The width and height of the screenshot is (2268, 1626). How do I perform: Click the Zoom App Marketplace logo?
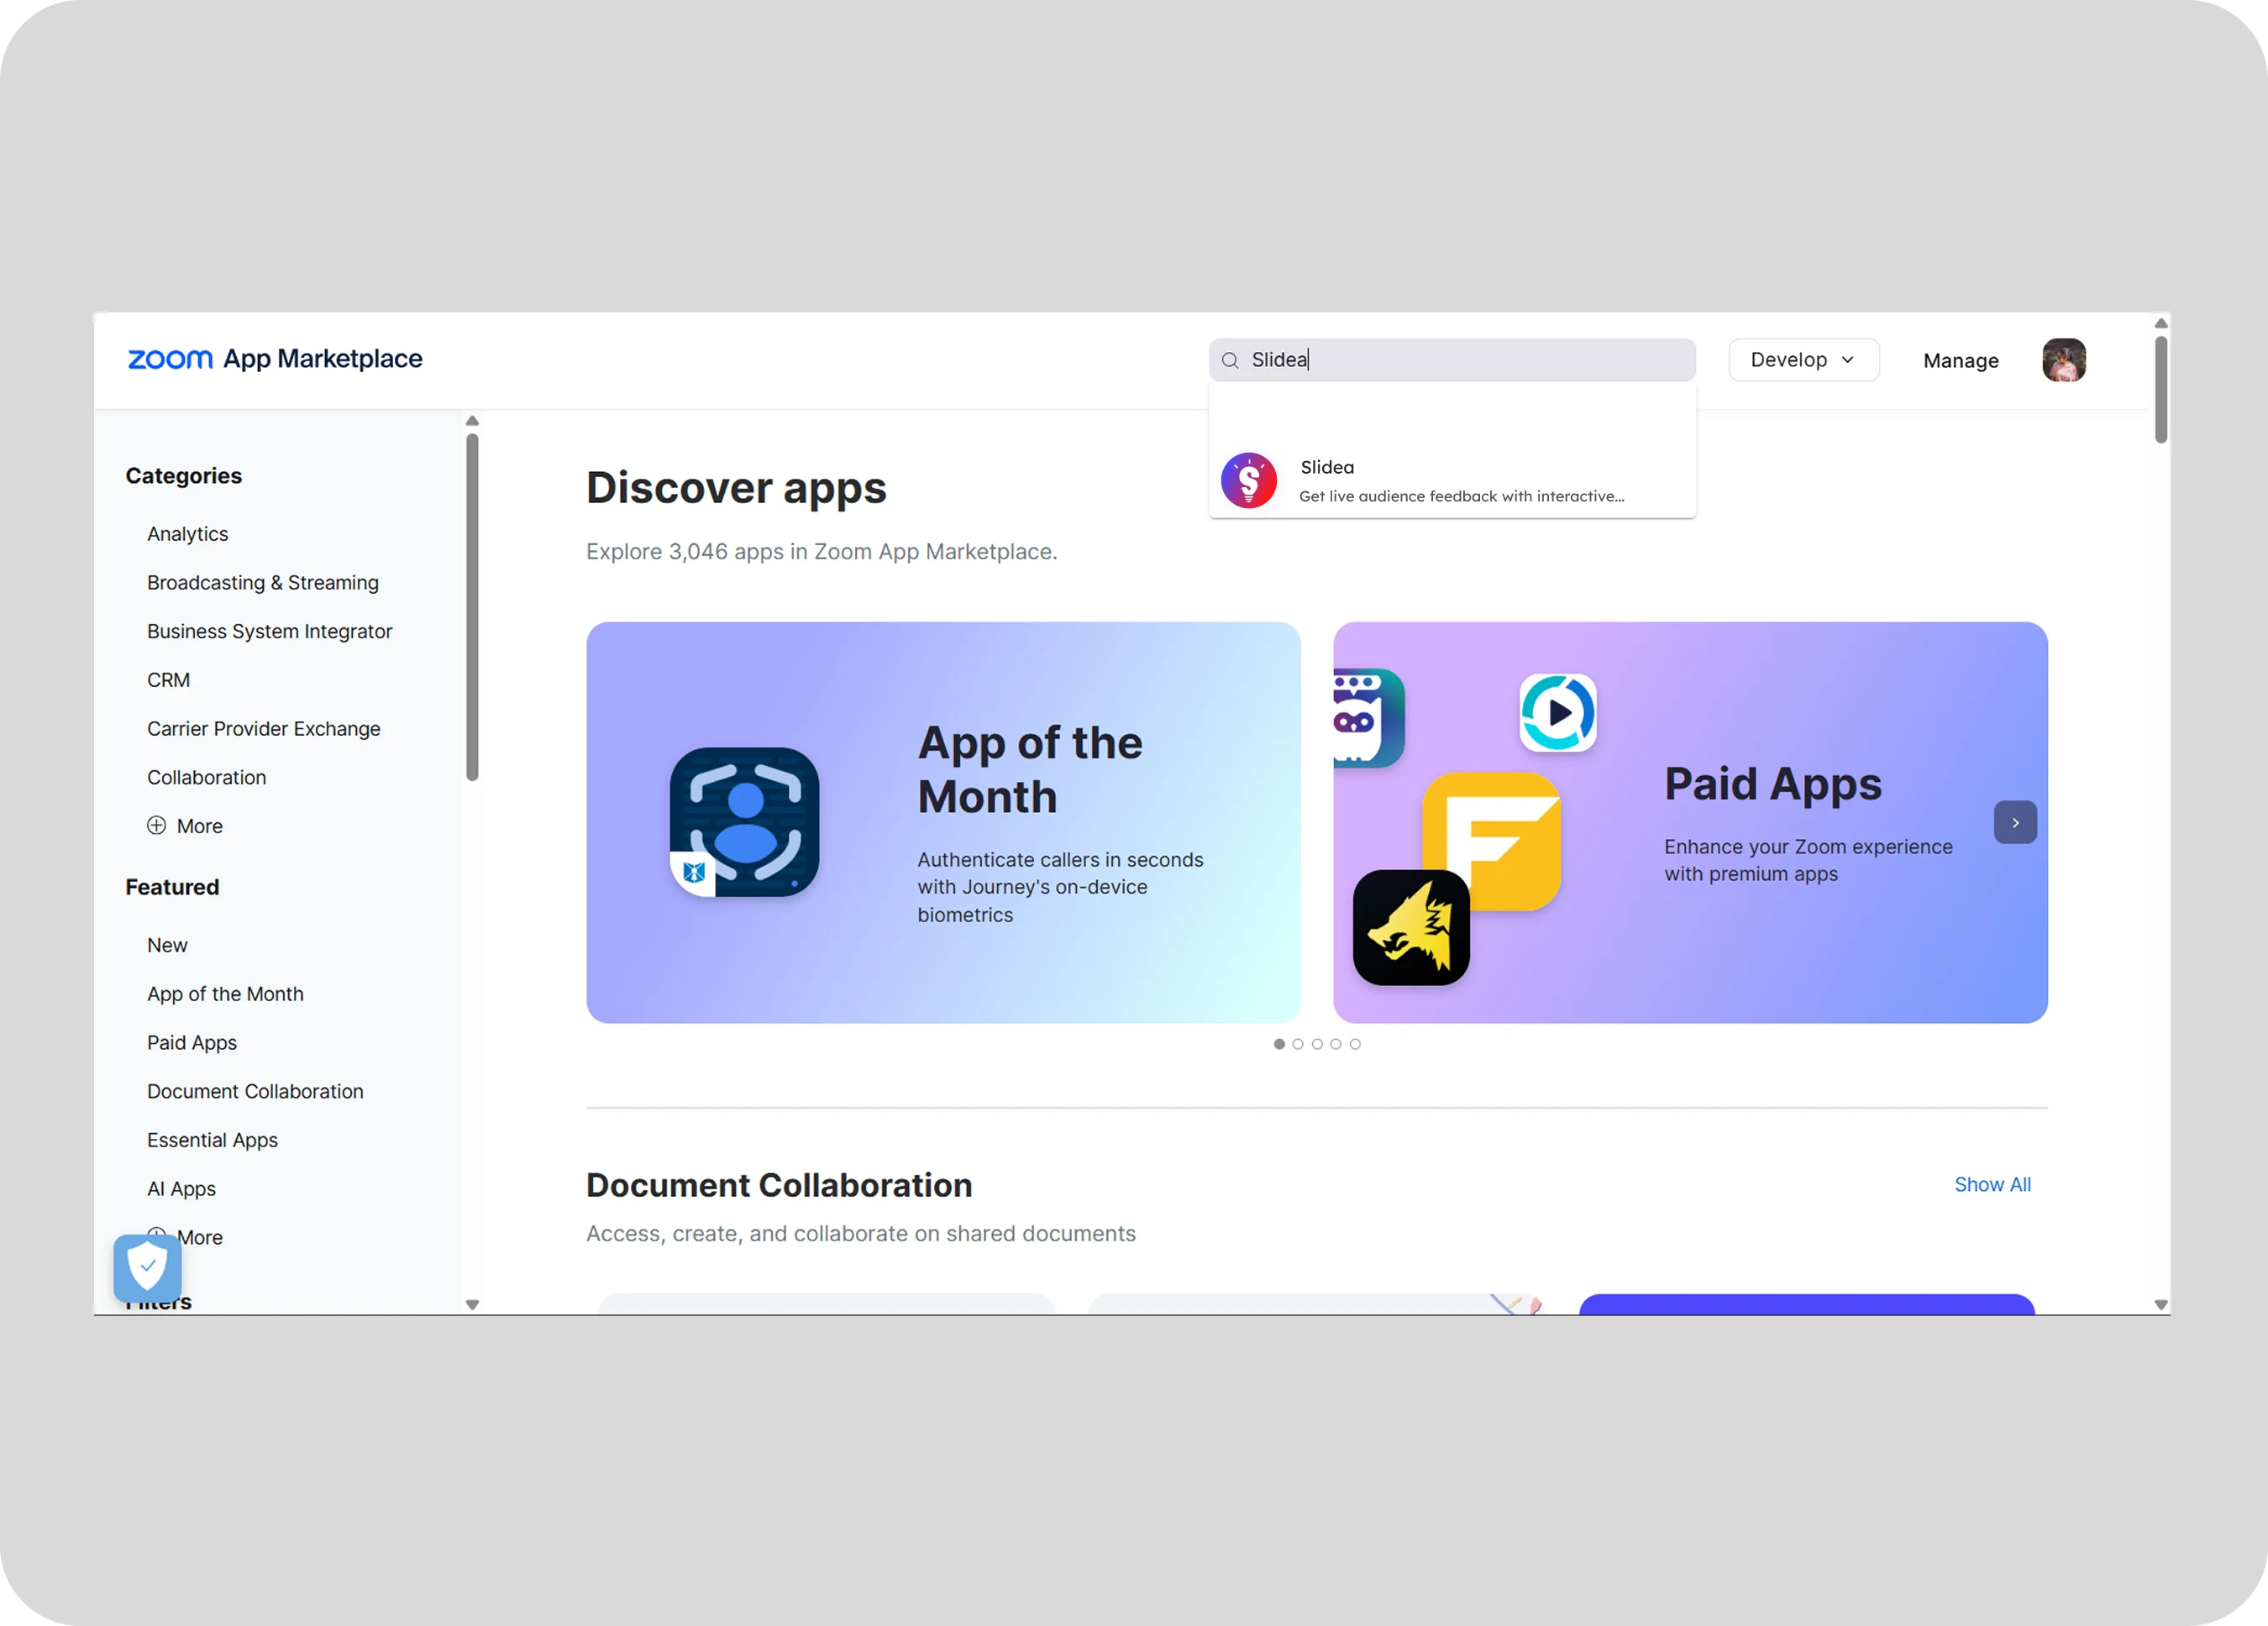(275, 359)
